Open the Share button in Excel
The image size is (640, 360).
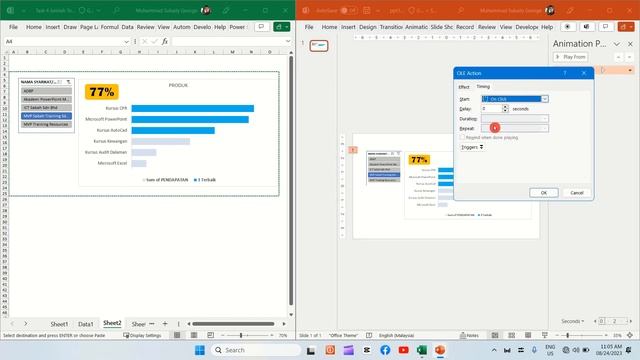click(282, 27)
